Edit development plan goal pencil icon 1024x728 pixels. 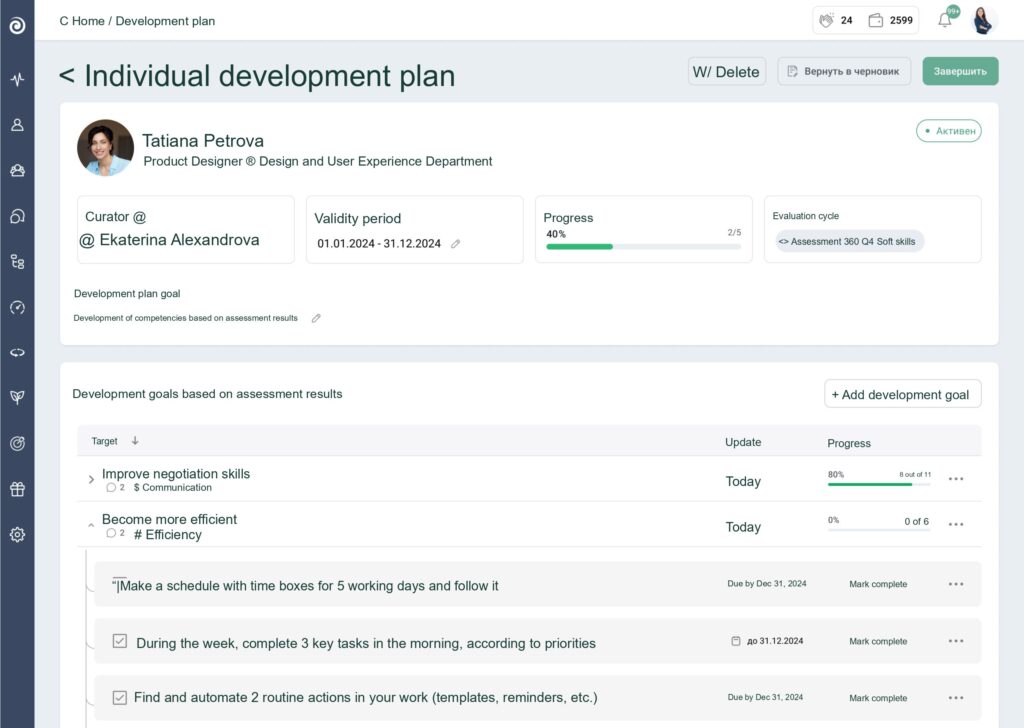coord(316,318)
